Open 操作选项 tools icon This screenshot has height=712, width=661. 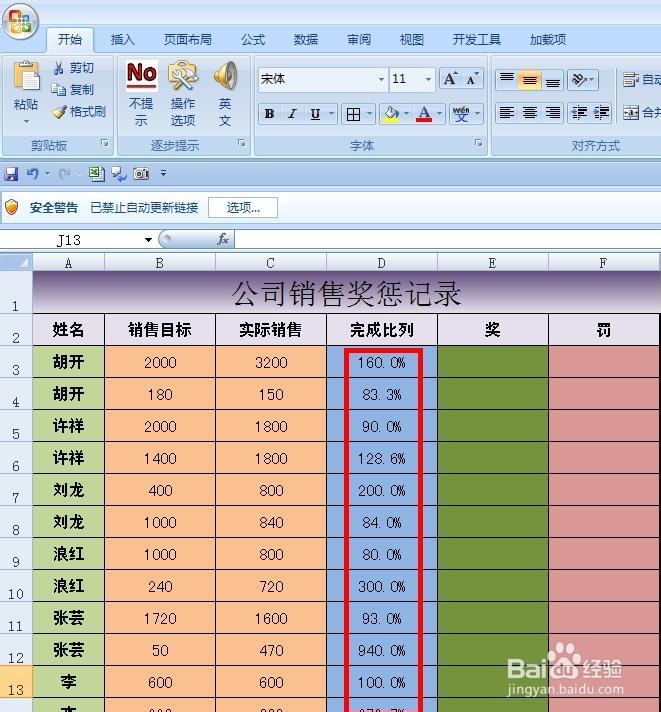(x=183, y=76)
